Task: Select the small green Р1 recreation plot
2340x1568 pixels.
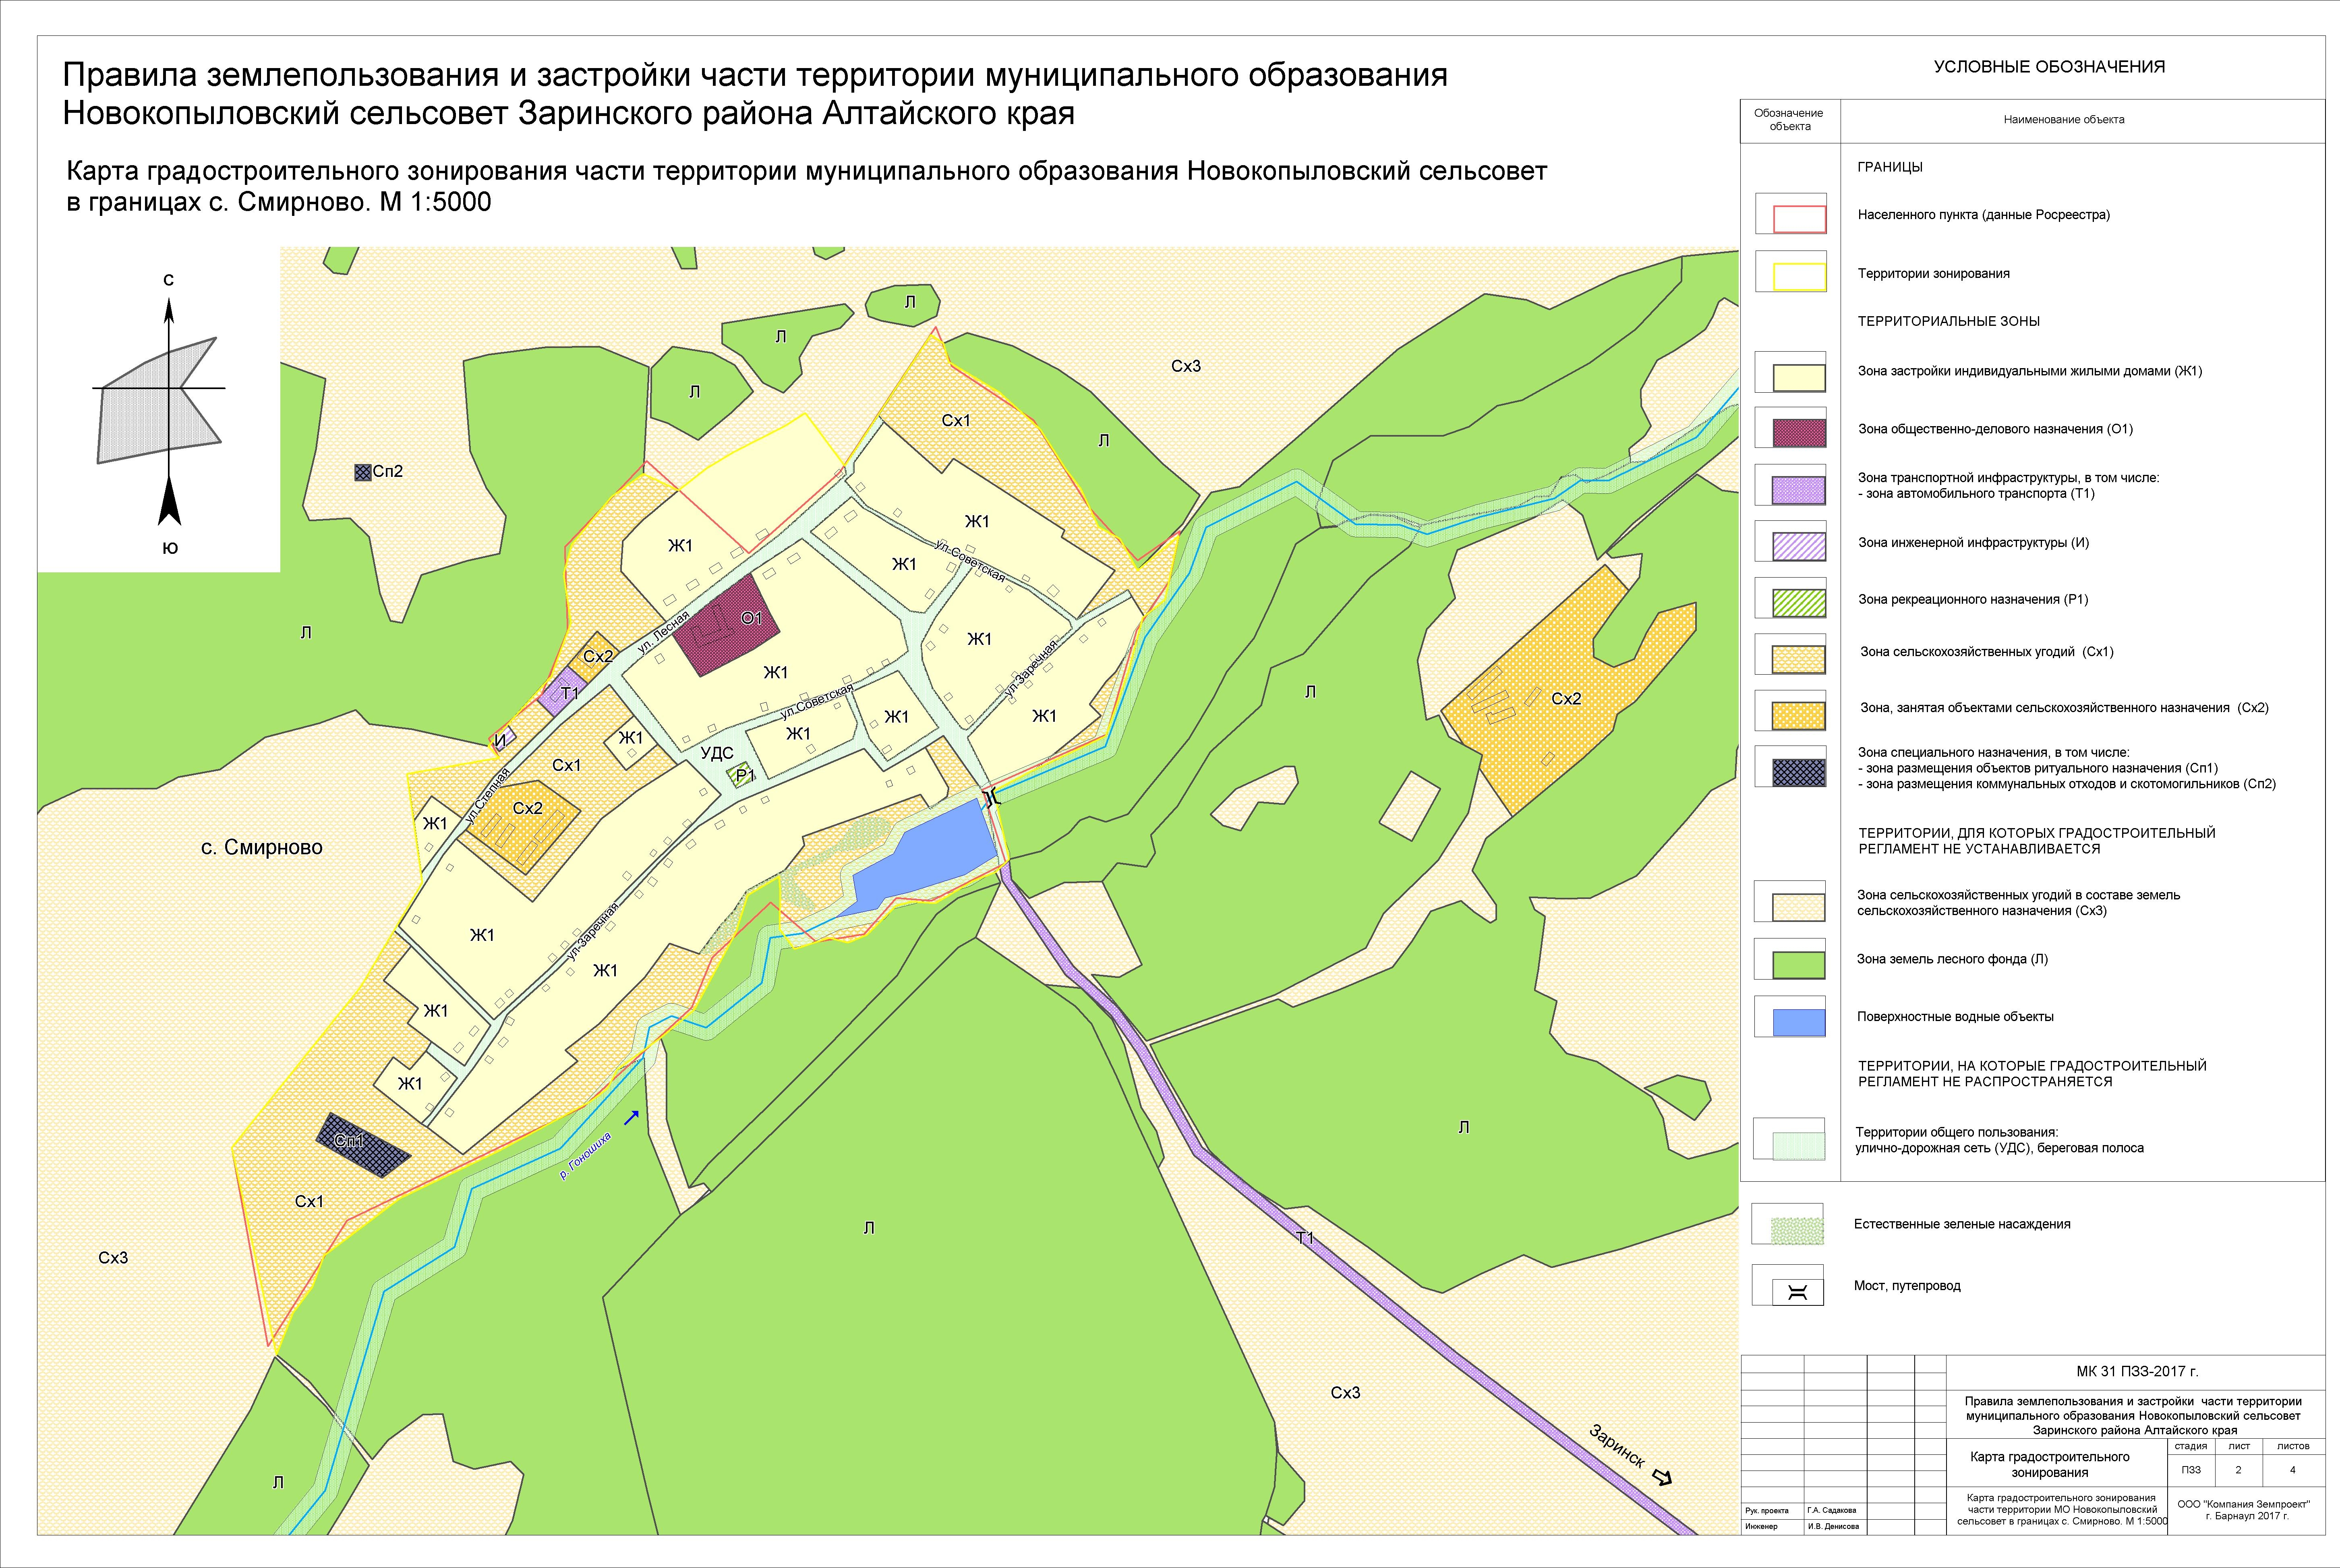Action: click(741, 775)
